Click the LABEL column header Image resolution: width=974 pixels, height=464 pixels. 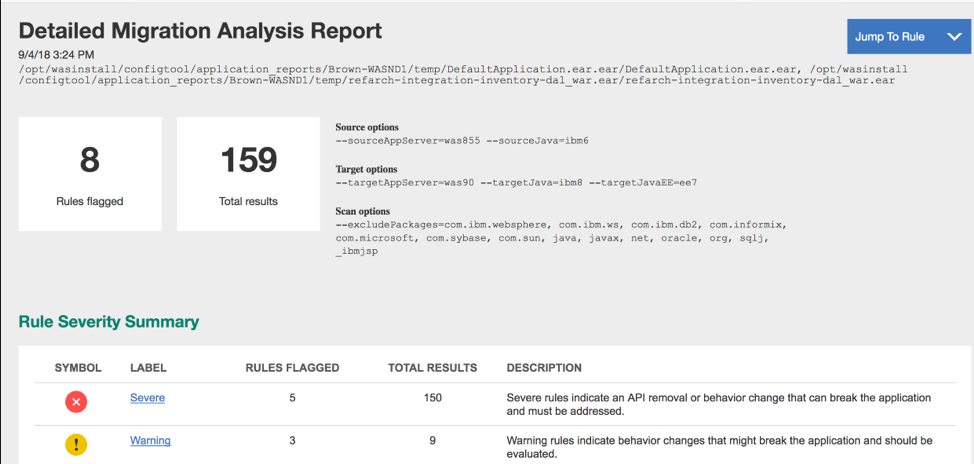(x=148, y=368)
